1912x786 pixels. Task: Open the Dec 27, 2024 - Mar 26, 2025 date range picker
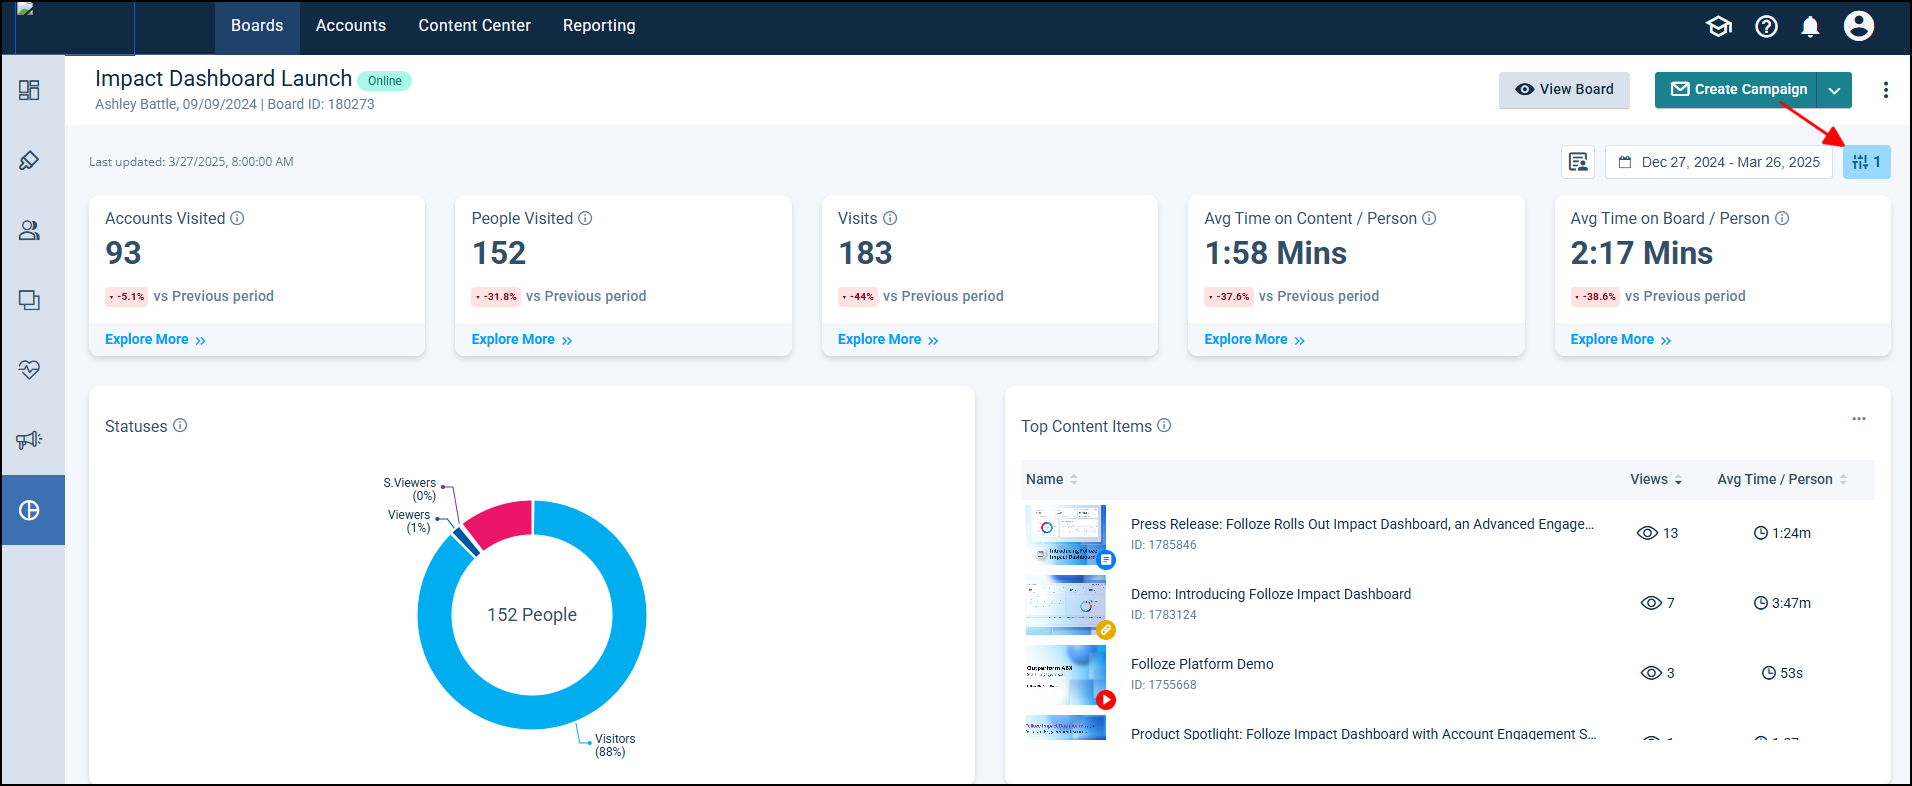click(1719, 162)
